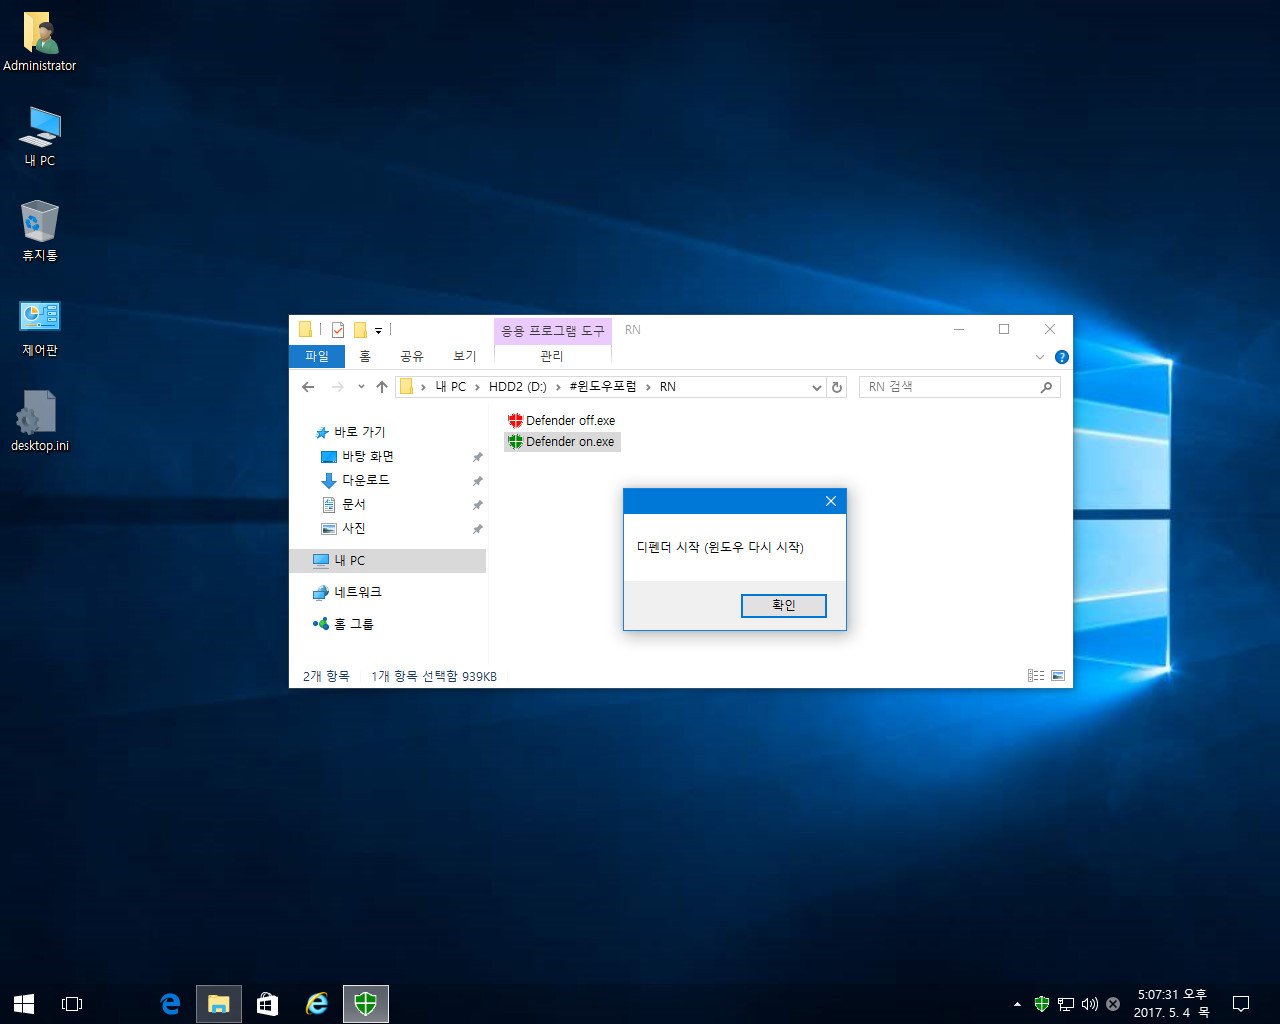The image size is (1280, 1024).
Task: Click the search magnifier icon
Action: (x=1046, y=387)
